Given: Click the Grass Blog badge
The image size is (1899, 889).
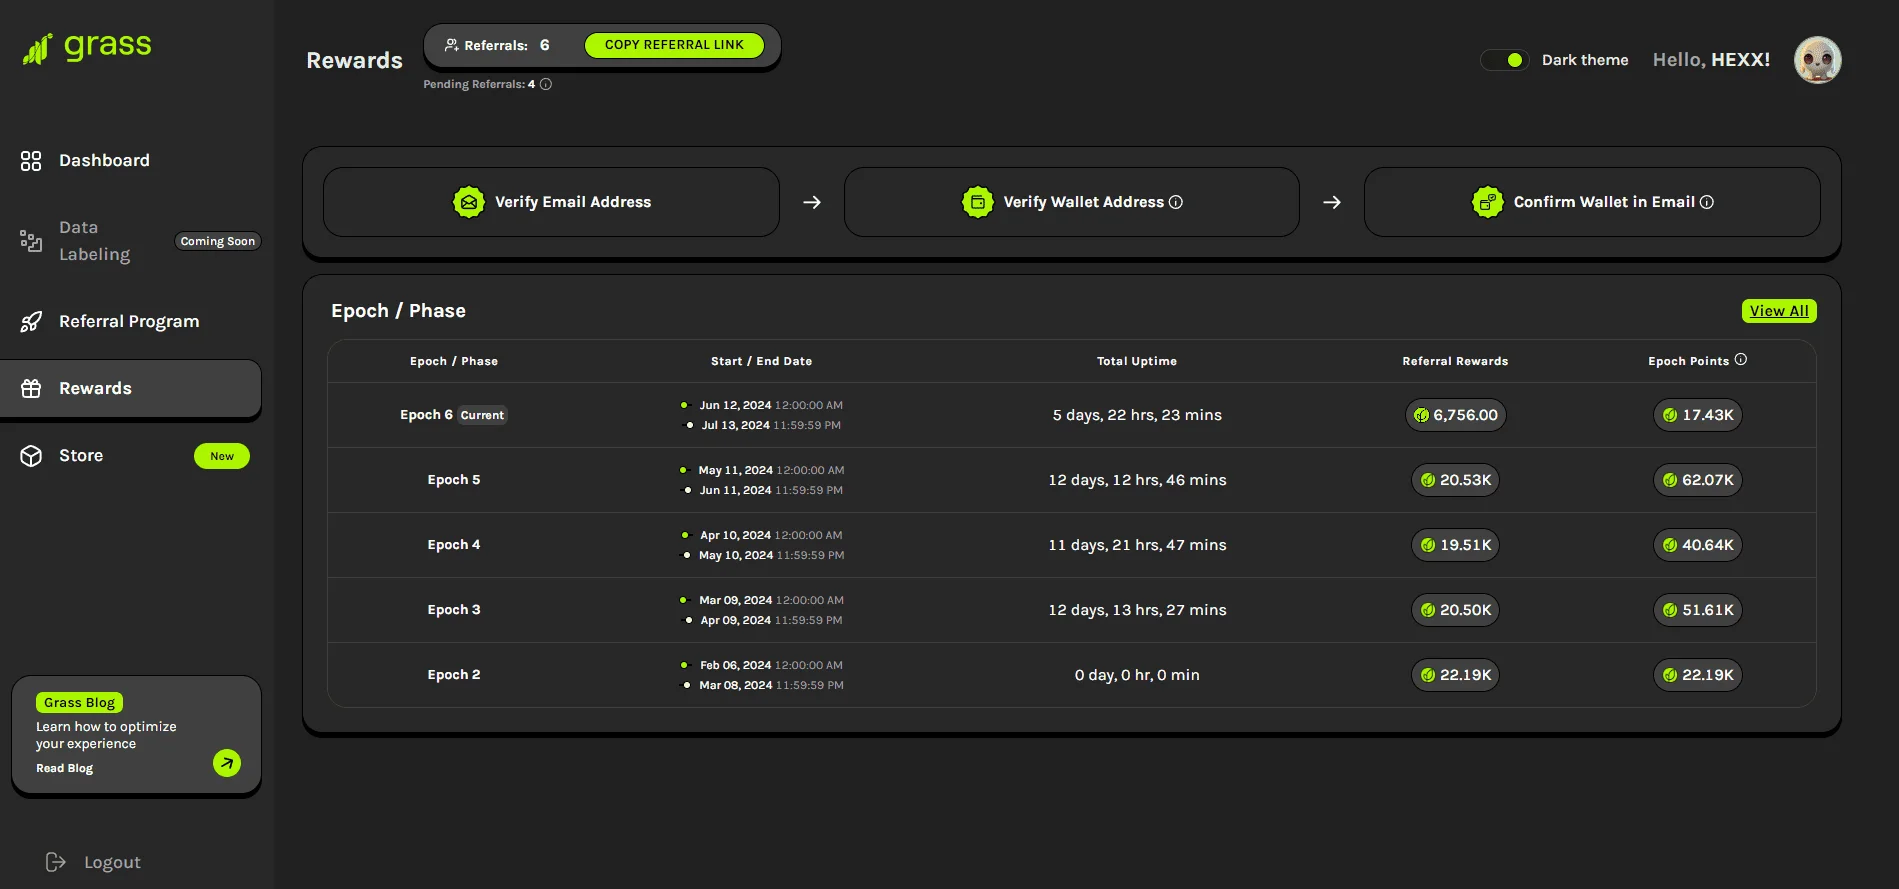Looking at the screenshot, I should point(79,703).
